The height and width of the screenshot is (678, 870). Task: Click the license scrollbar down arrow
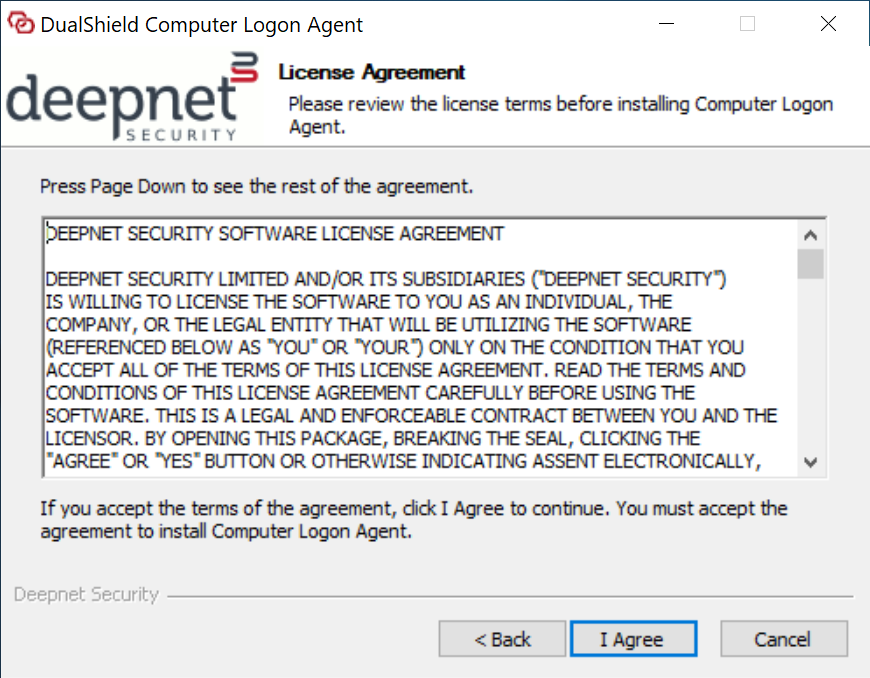click(810, 462)
